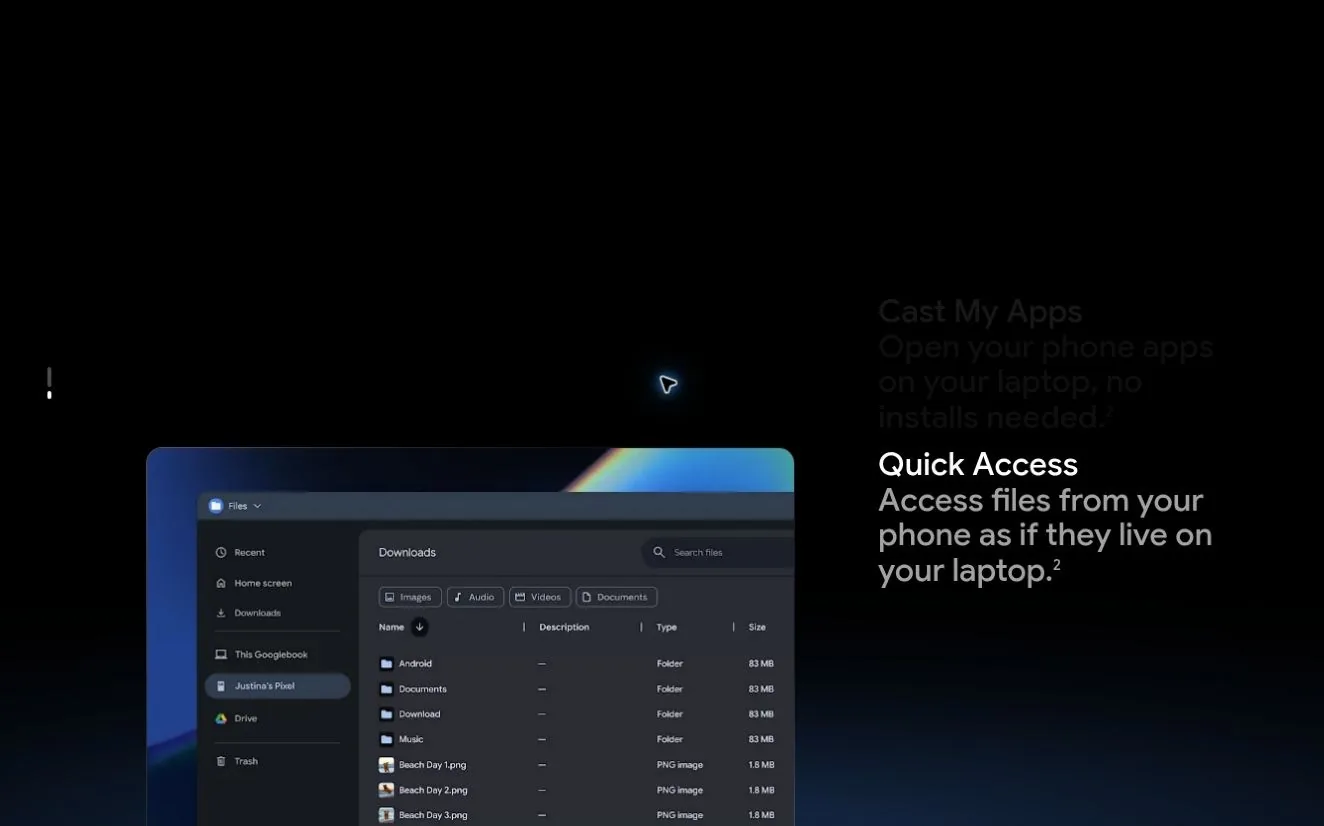Click the Search files field
The image size is (1324, 826).
click(718, 552)
